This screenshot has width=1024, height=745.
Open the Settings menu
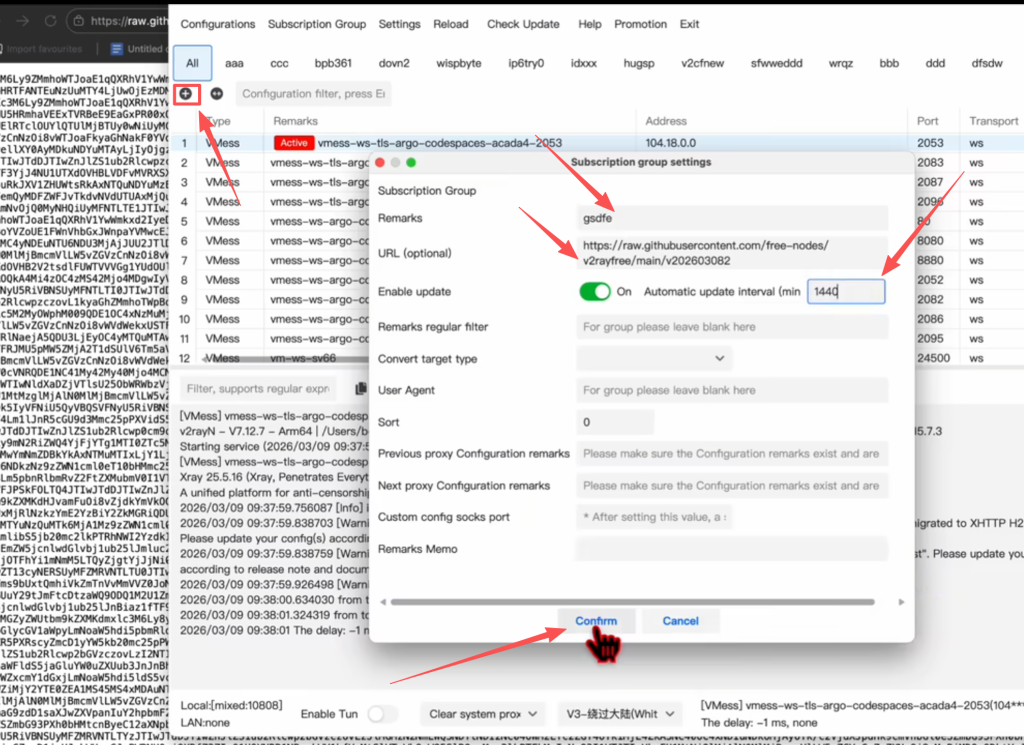coord(399,24)
